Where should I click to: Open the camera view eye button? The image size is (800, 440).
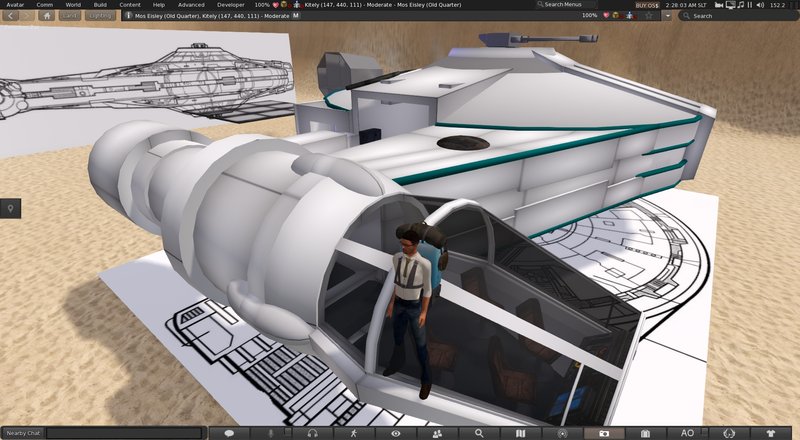click(x=395, y=433)
